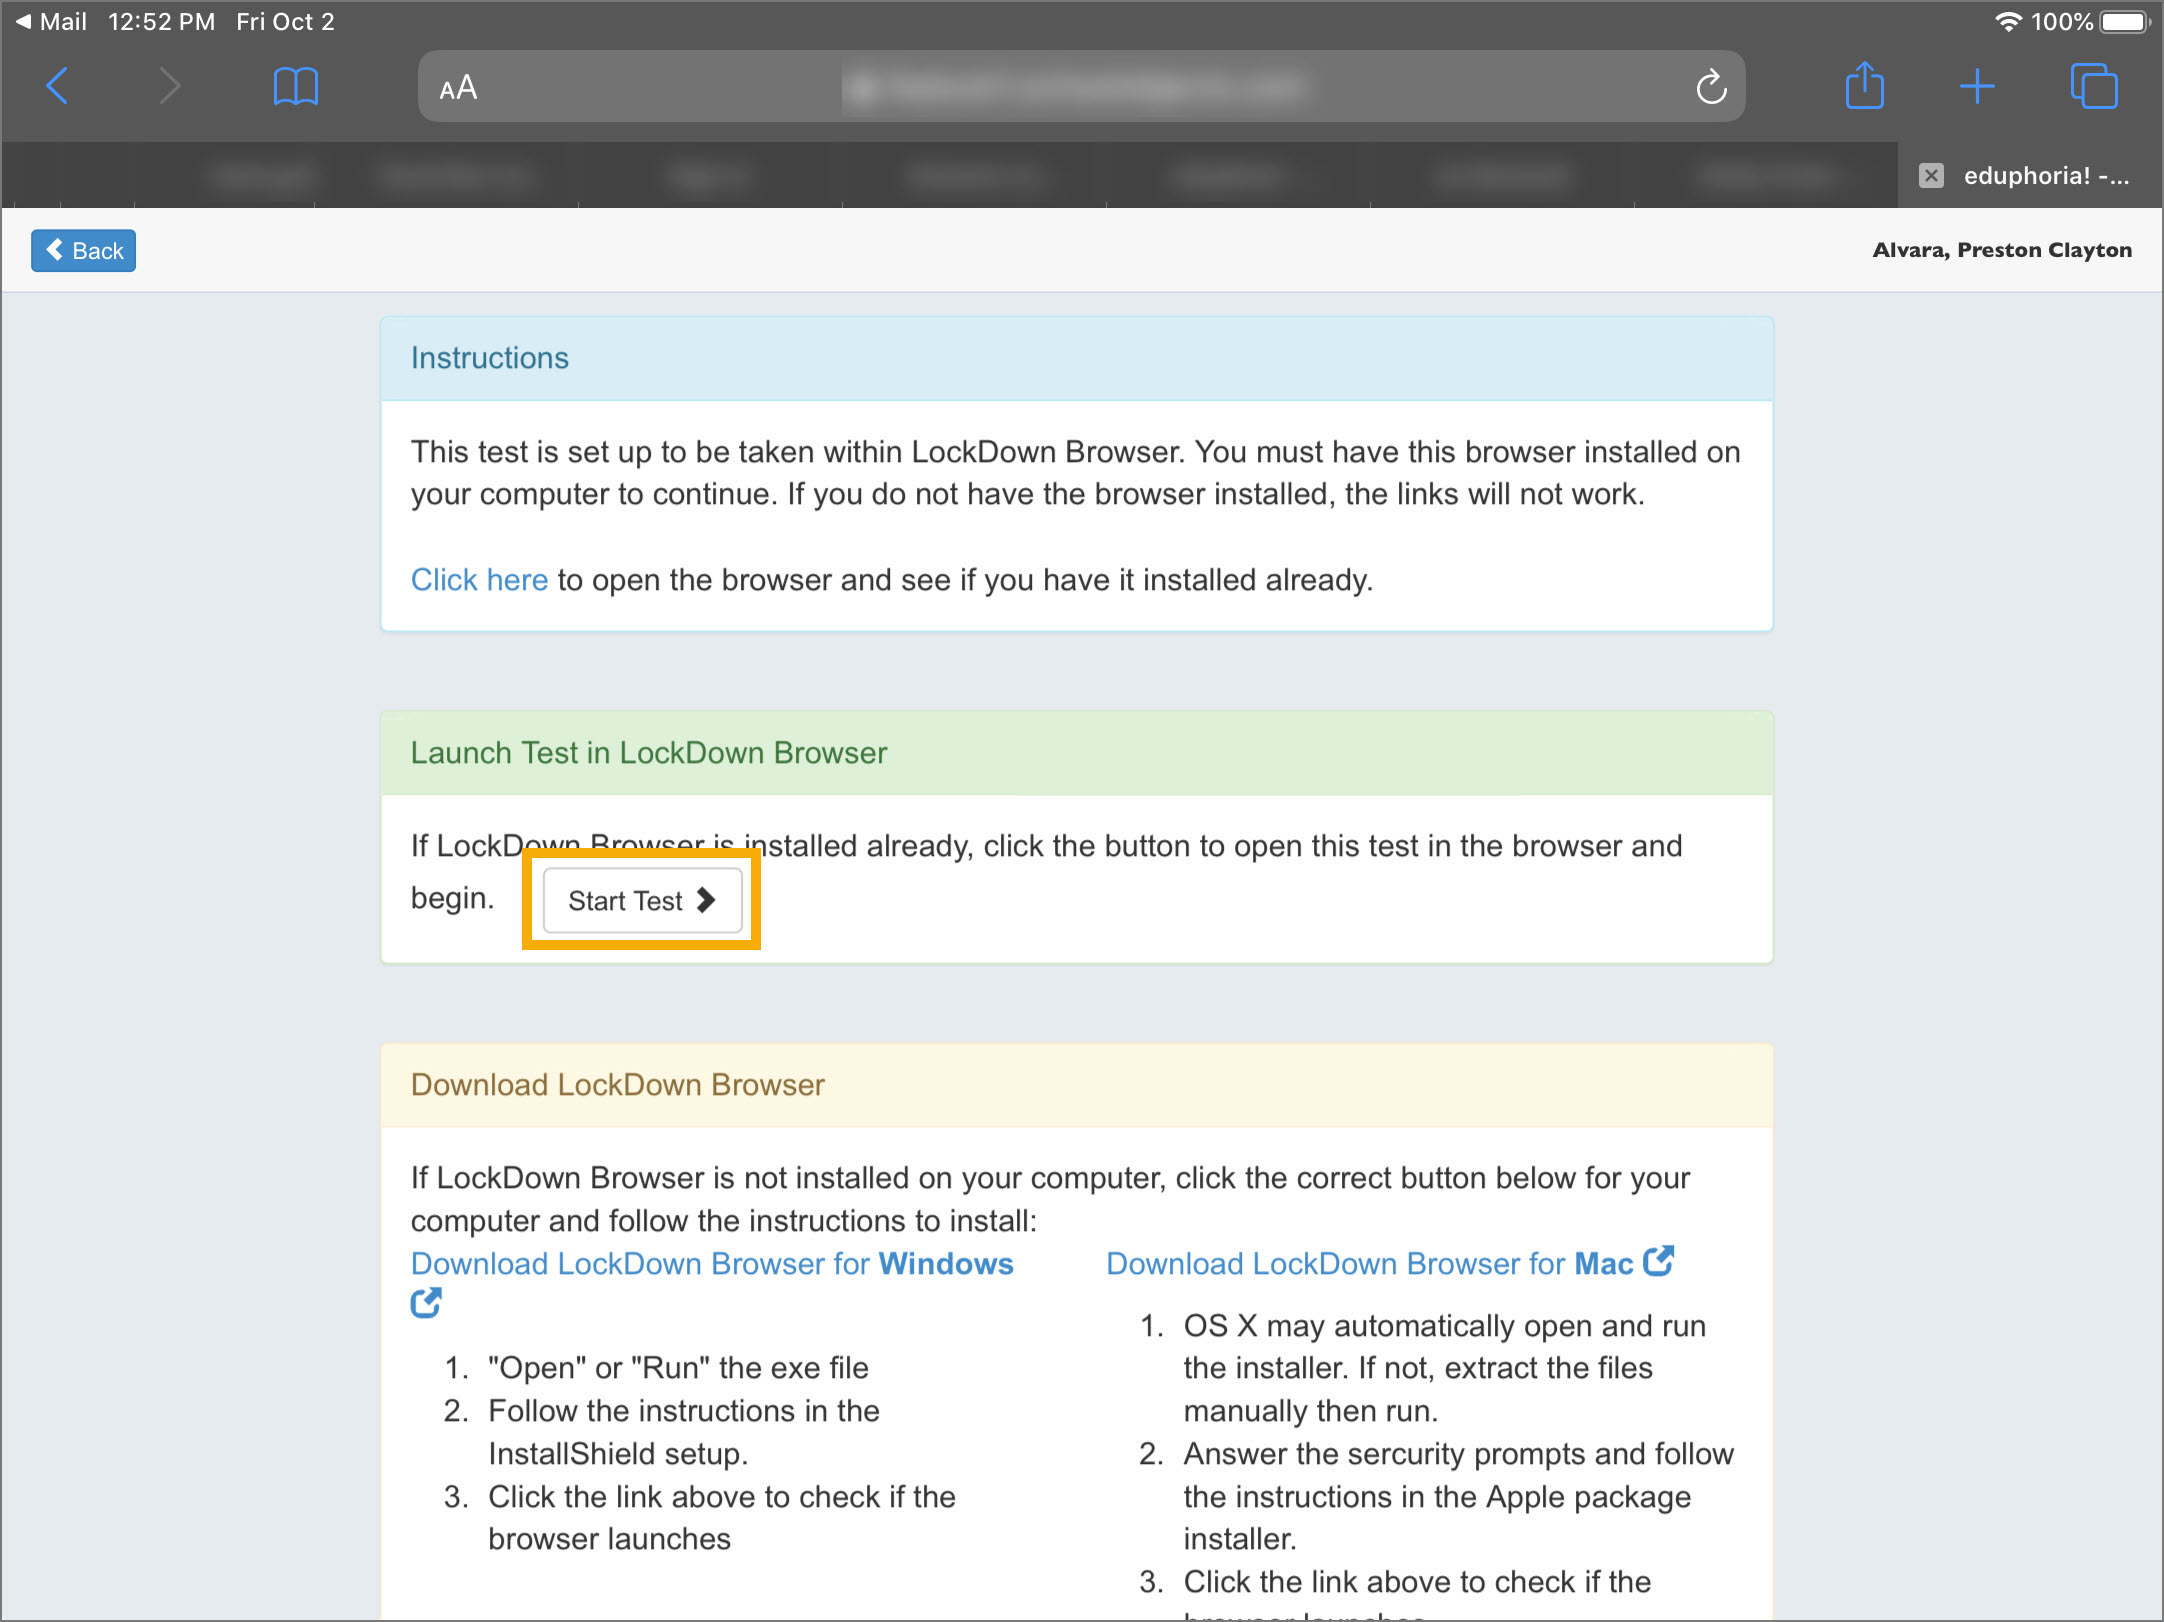Open the Safari share sheet icon

click(x=1864, y=85)
